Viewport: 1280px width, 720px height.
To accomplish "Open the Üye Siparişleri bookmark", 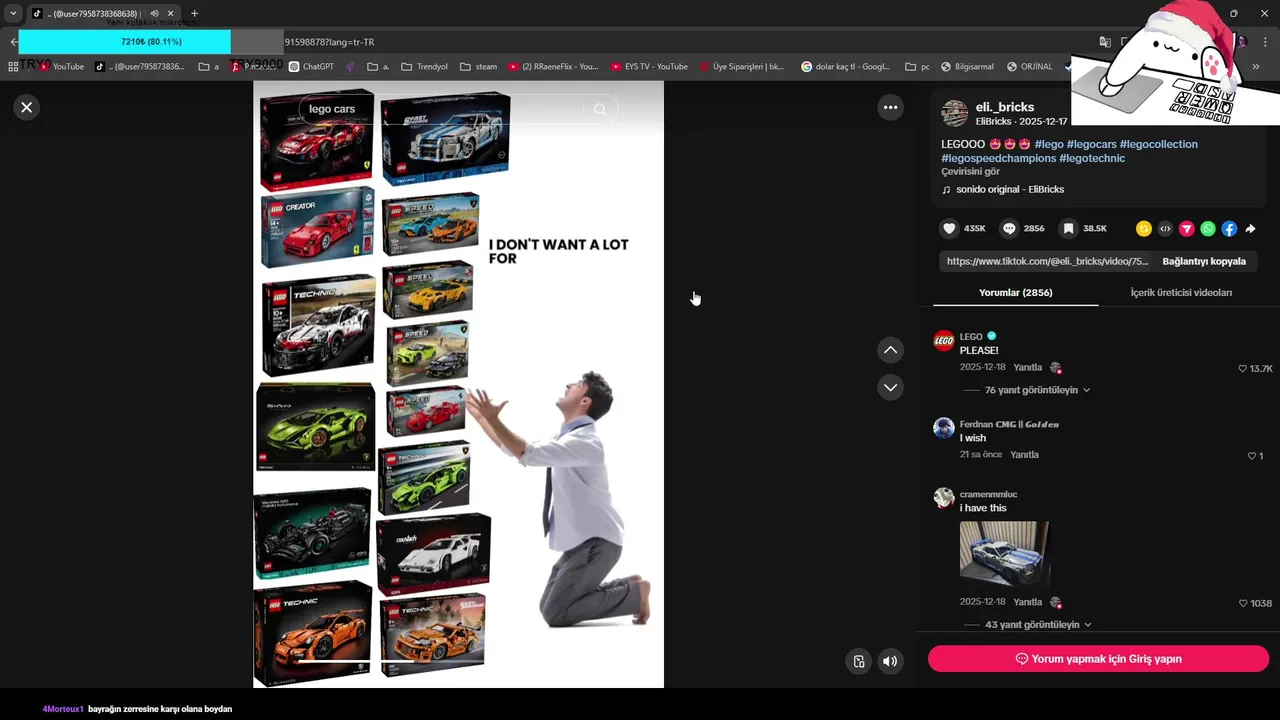I will coord(742,67).
